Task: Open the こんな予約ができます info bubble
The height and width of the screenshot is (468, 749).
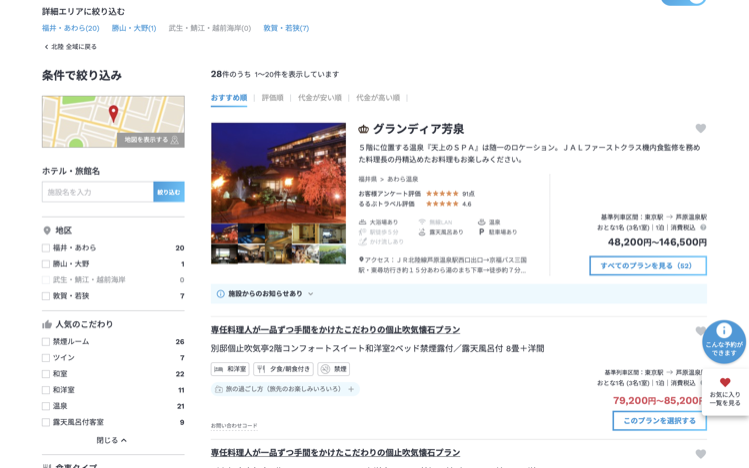Action: click(724, 341)
